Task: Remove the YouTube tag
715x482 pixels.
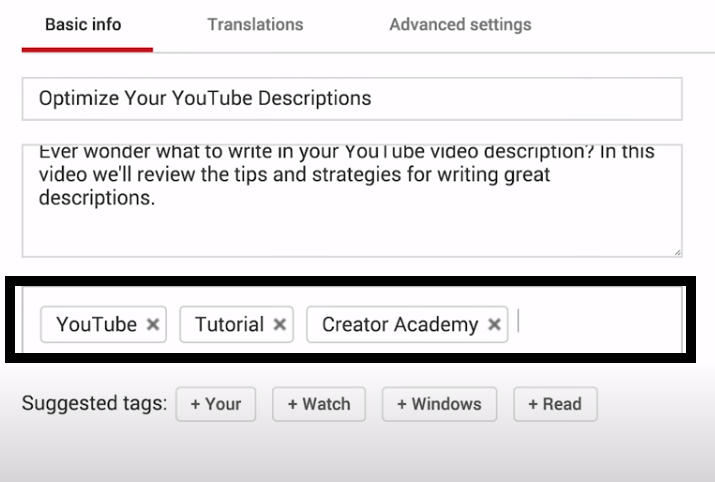Action: point(153,325)
